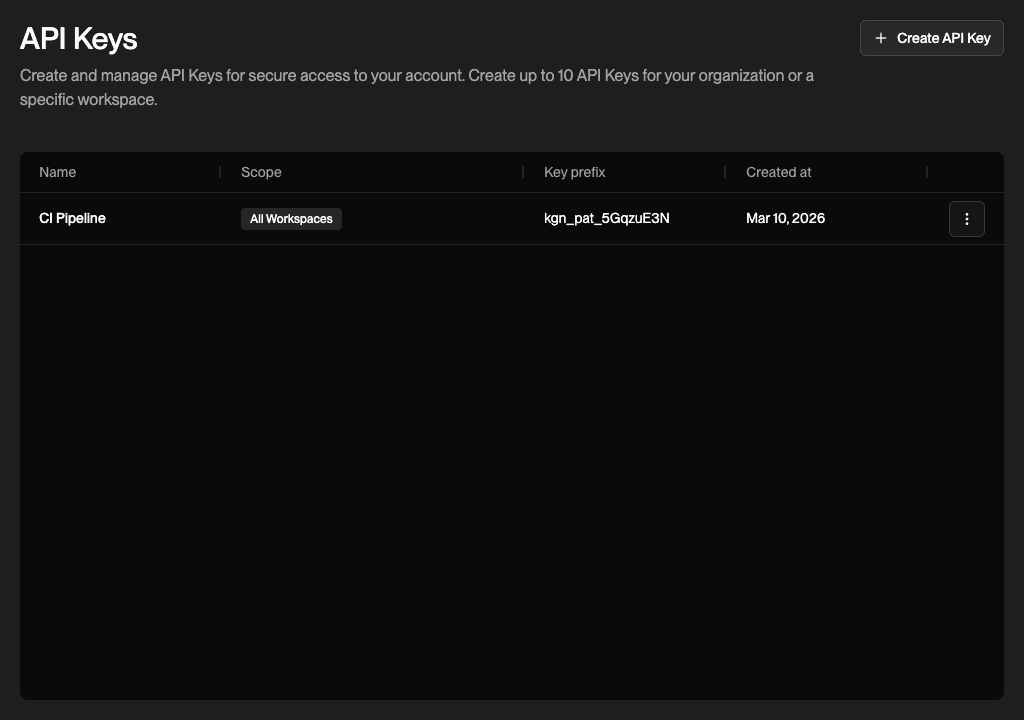Click the divider after the Key prefix header
This screenshot has height=720, width=1024.
[x=725, y=172]
